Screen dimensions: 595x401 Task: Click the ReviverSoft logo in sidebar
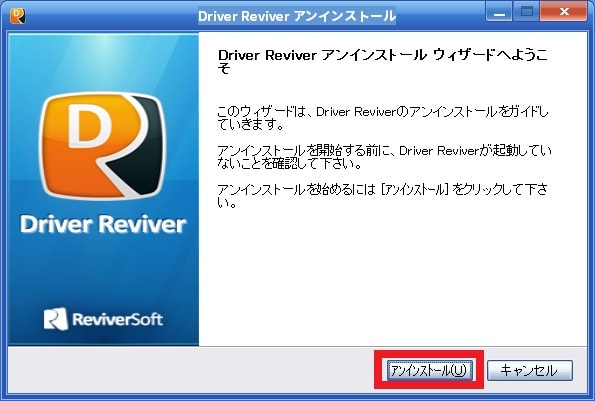(x=103, y=319)
